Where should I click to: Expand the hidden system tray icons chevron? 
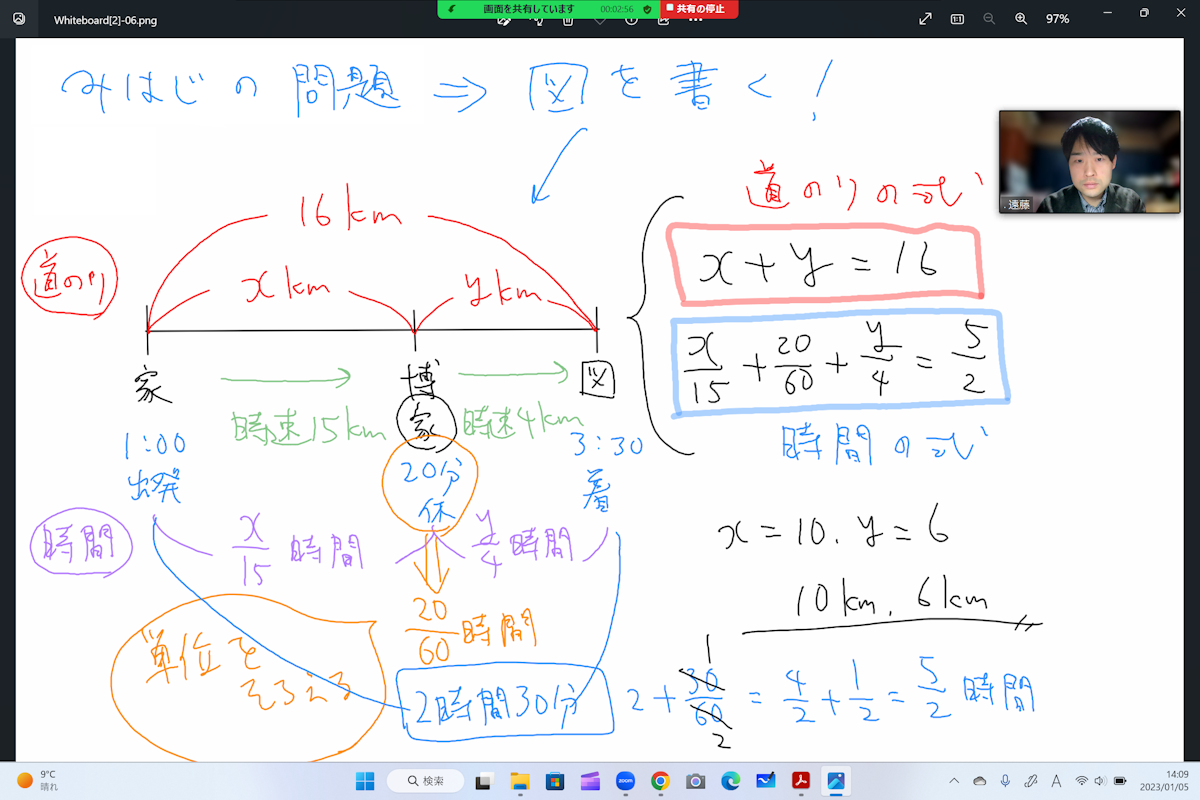tap(953, 780)
